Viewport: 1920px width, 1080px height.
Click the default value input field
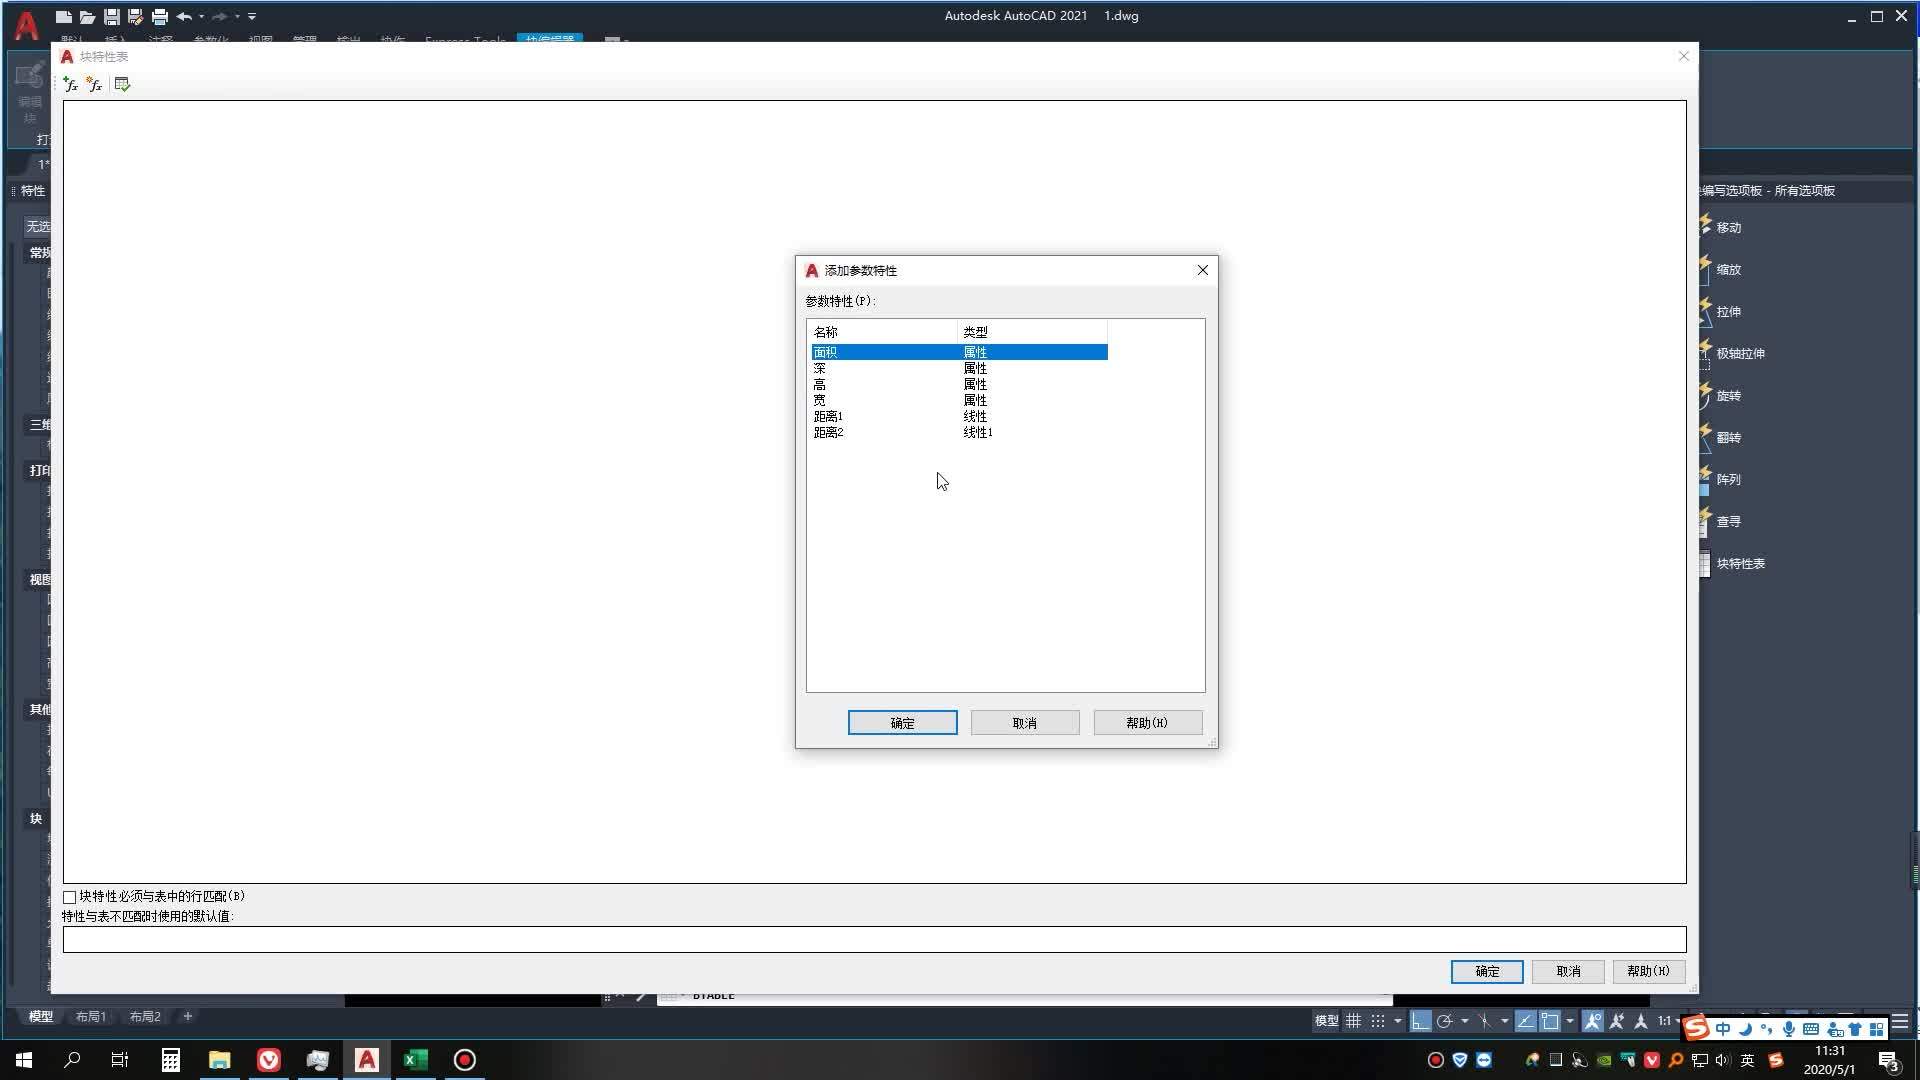(x=874, y=939)
